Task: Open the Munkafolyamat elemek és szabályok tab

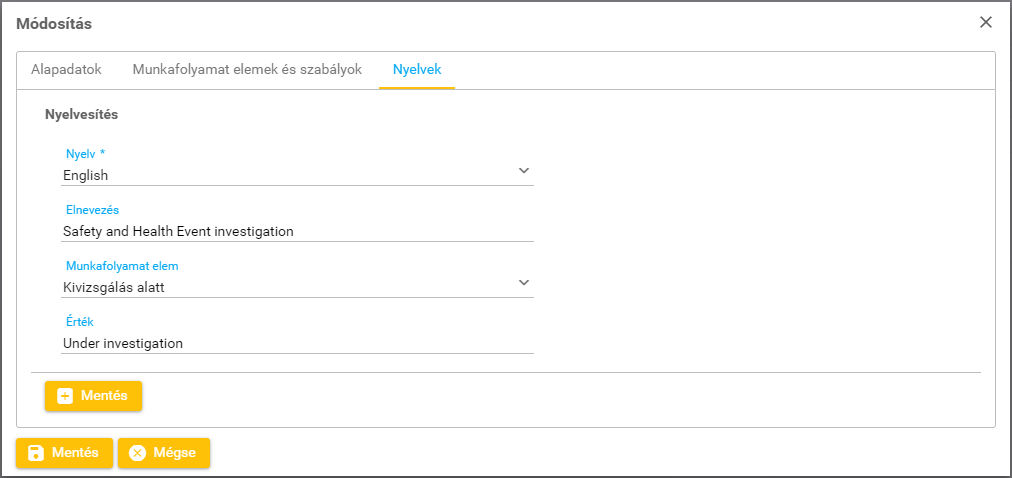Action: click(x=247, y=70)
